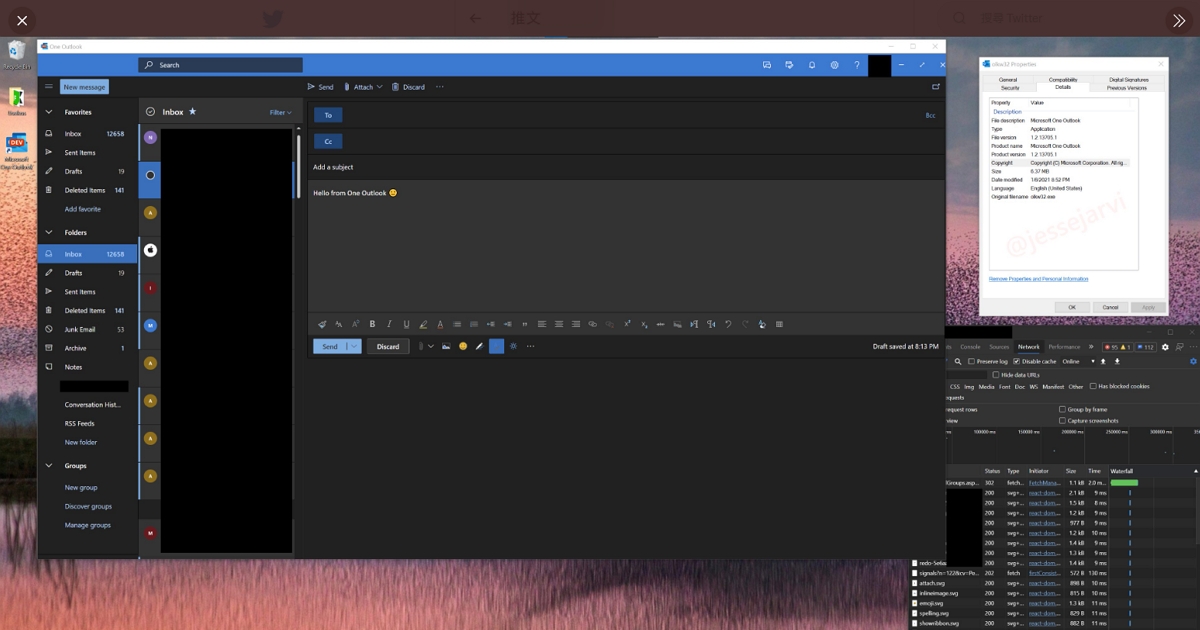Check Hide data URLs
The height and width of the screenshot is (630, 1200).
click(996, 375)
